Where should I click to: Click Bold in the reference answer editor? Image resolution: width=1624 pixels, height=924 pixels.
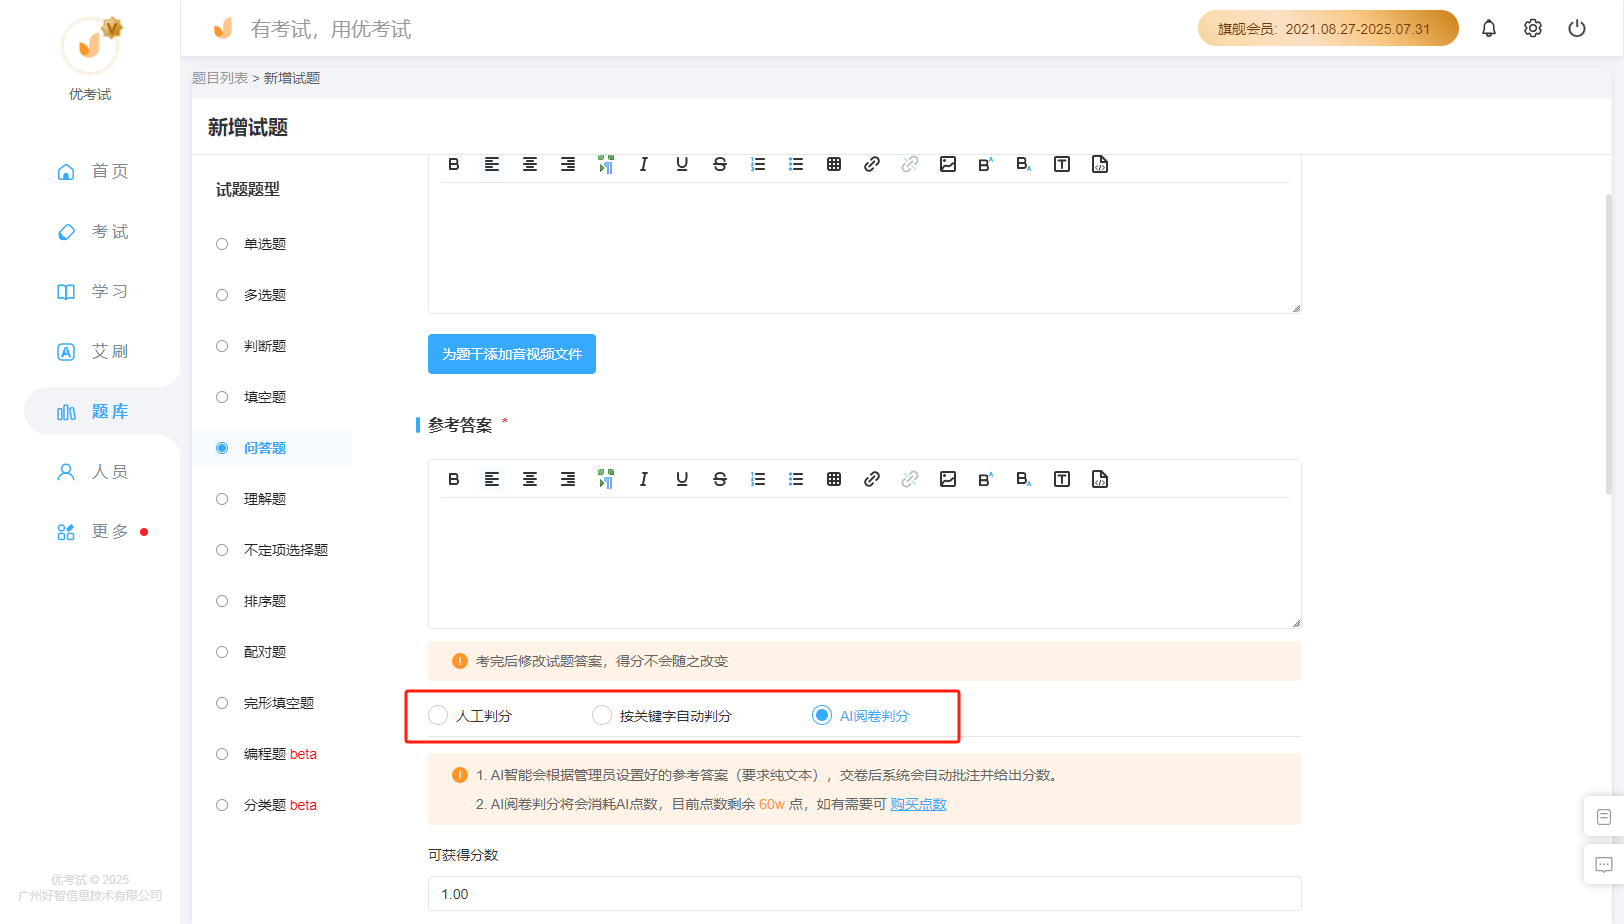coord(454,479)
